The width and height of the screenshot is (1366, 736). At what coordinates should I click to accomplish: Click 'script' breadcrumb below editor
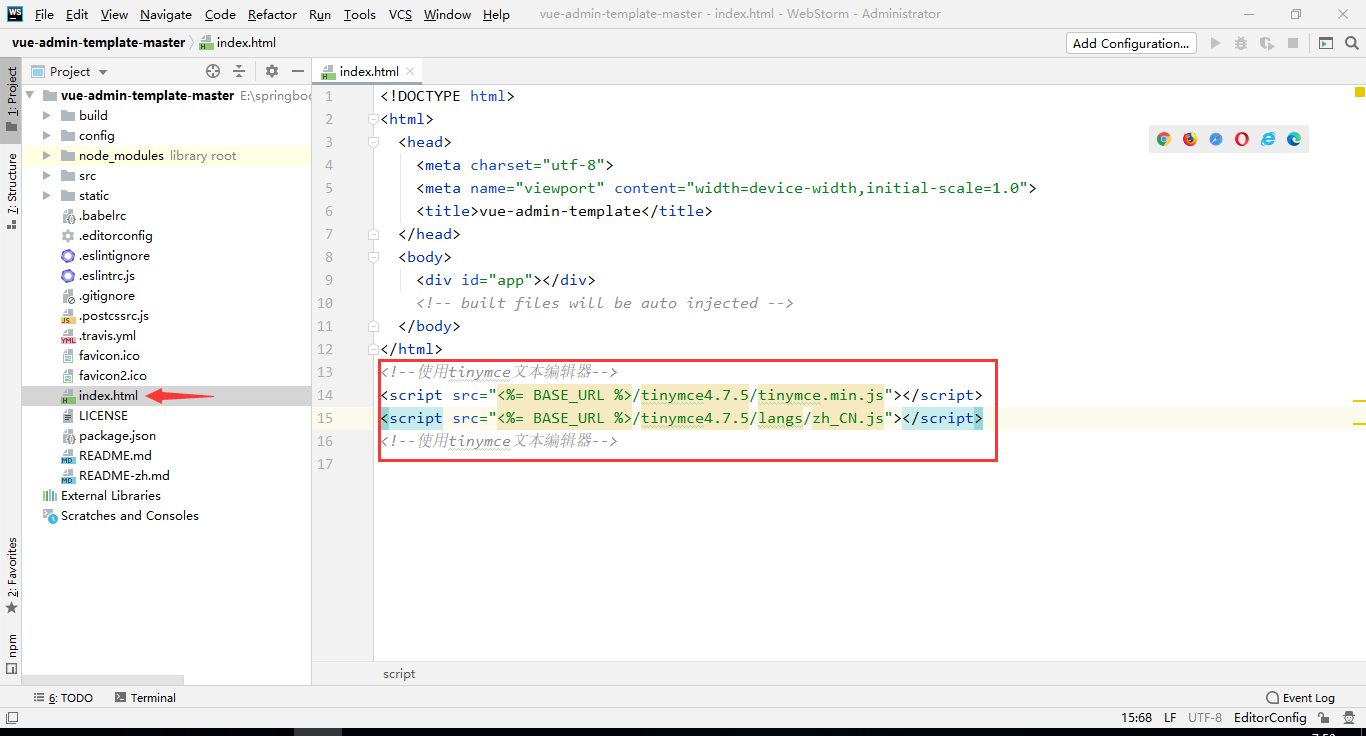pyautogui.click(x=399, y=674)
